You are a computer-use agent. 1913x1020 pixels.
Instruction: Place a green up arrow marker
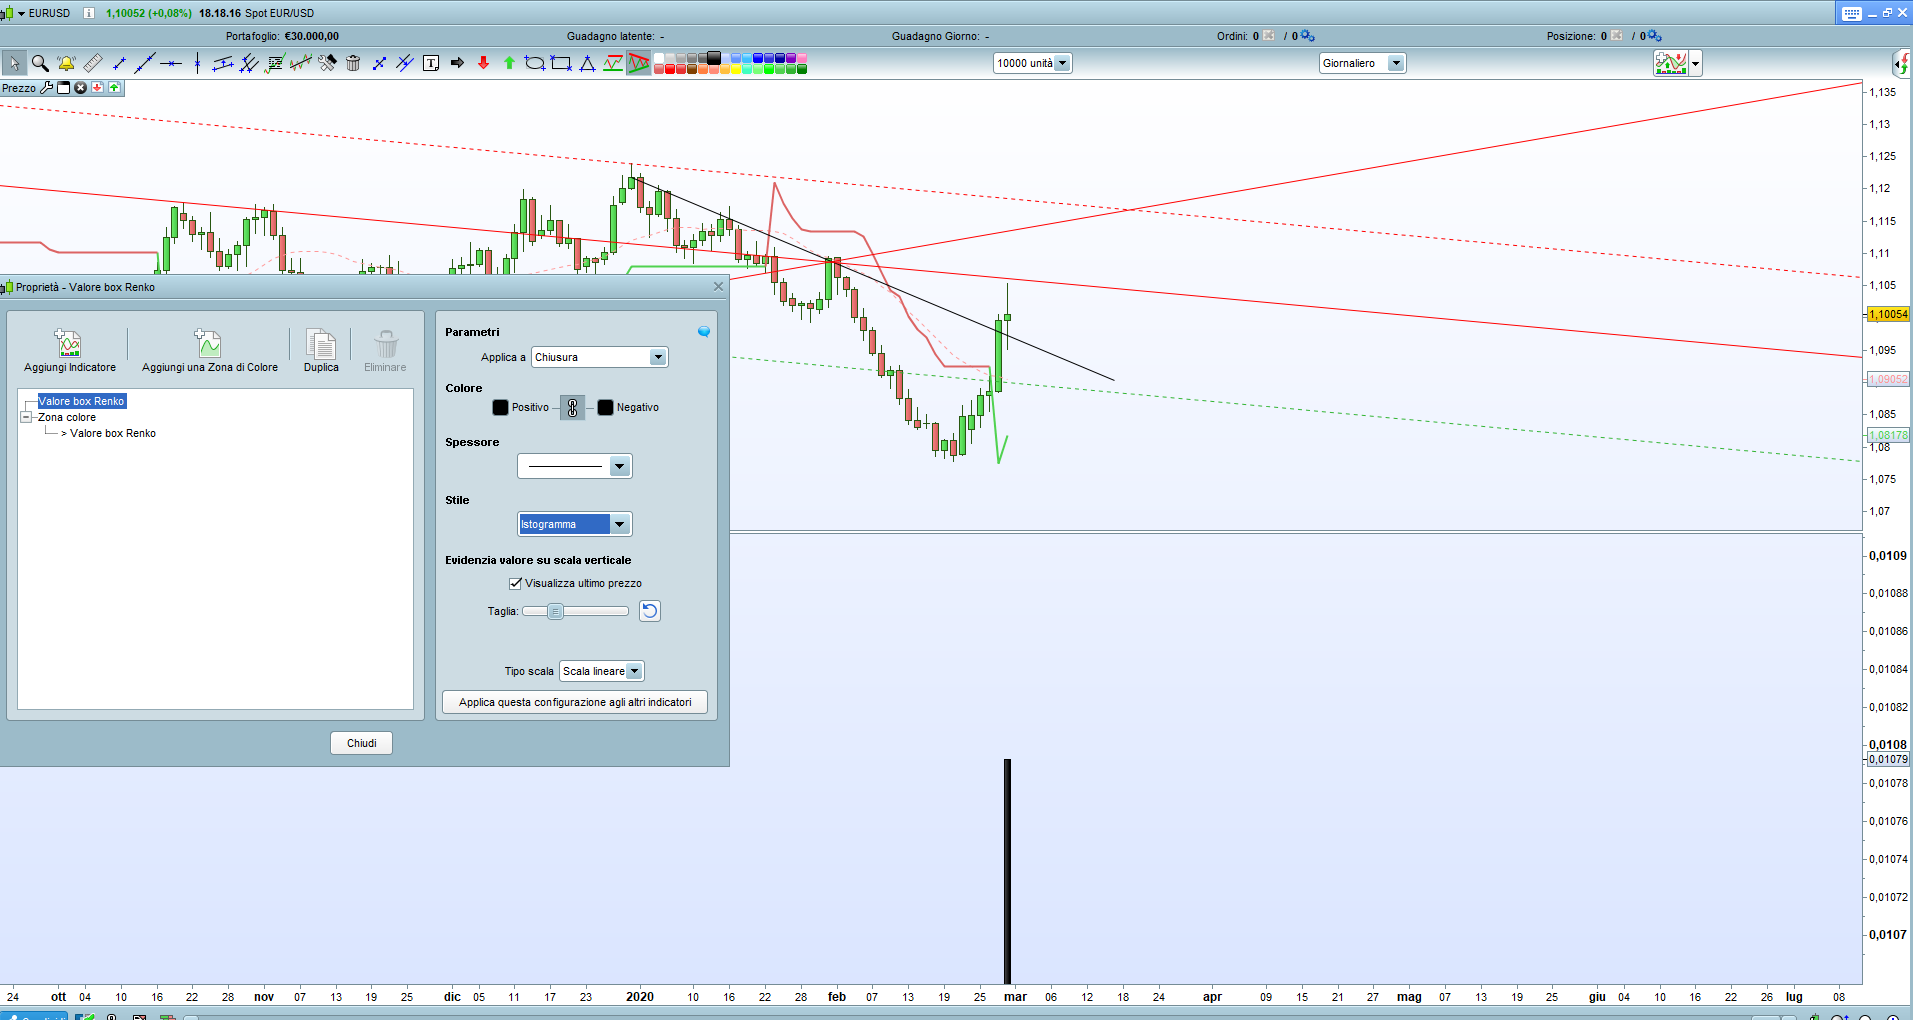[509, 63]
